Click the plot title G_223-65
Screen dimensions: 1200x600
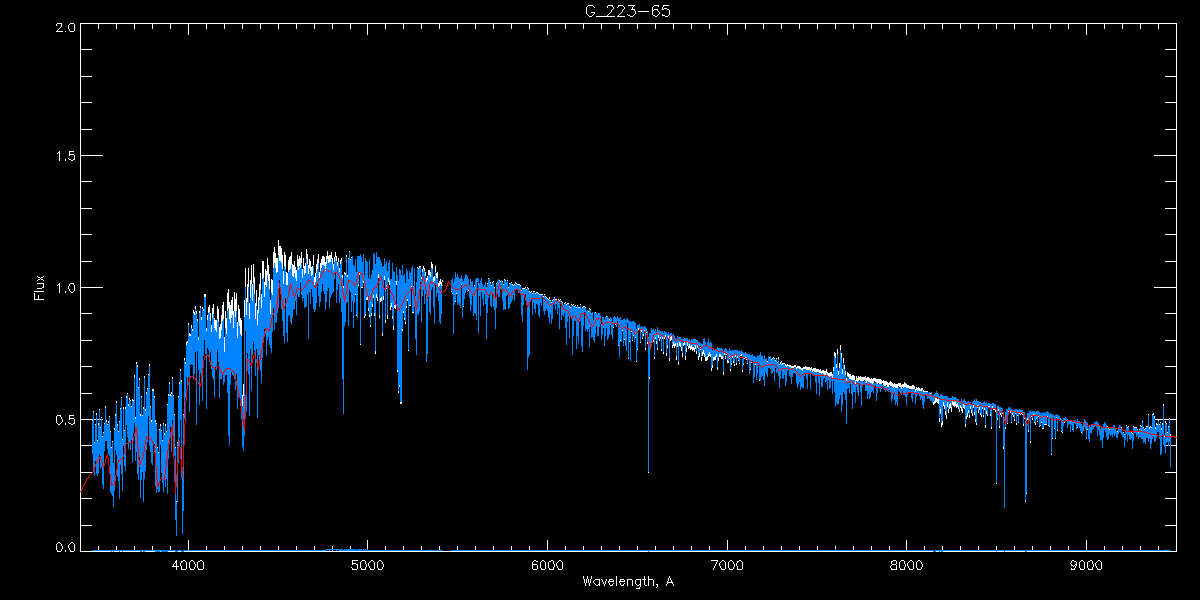[627, 11]
